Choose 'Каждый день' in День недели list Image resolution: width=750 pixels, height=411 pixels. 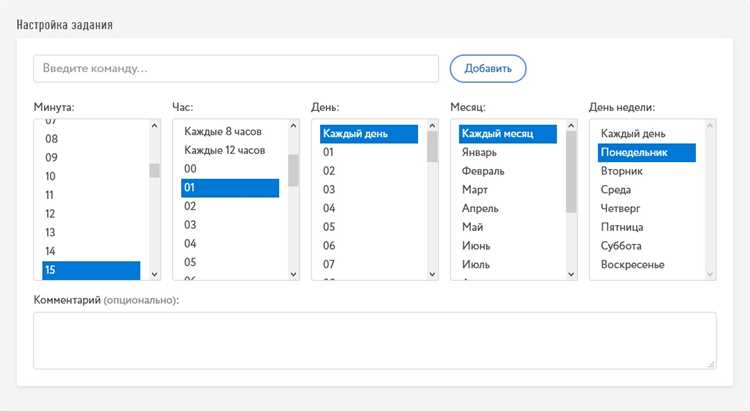647,133
